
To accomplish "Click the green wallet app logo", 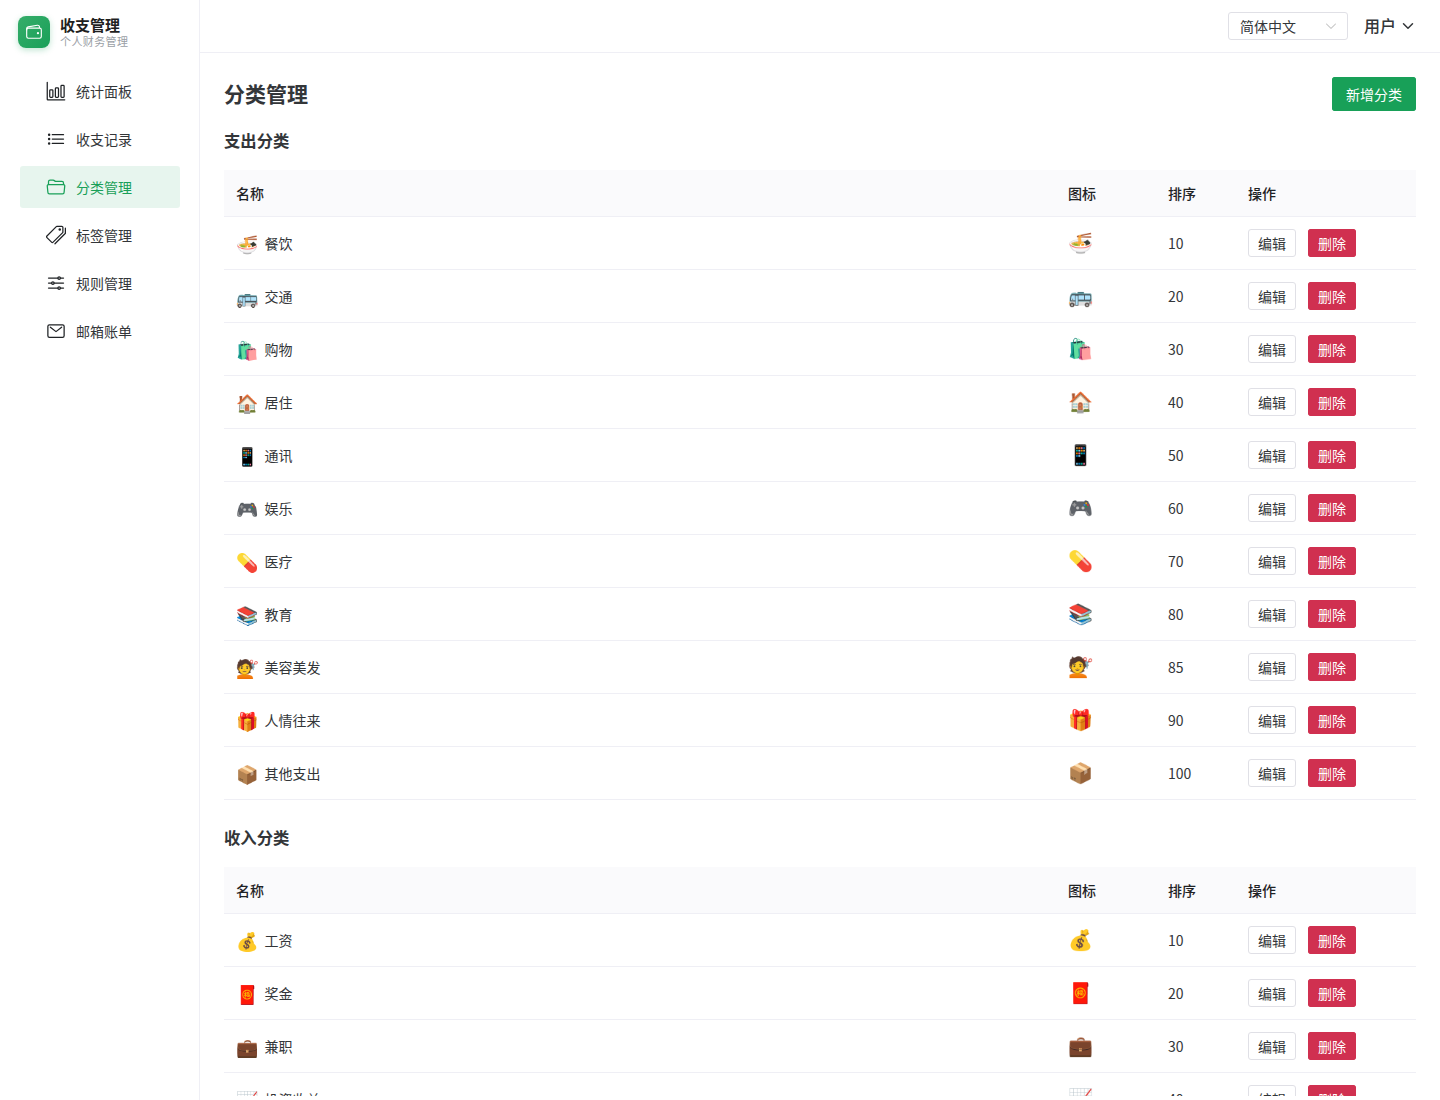I will tap(34, 32).
